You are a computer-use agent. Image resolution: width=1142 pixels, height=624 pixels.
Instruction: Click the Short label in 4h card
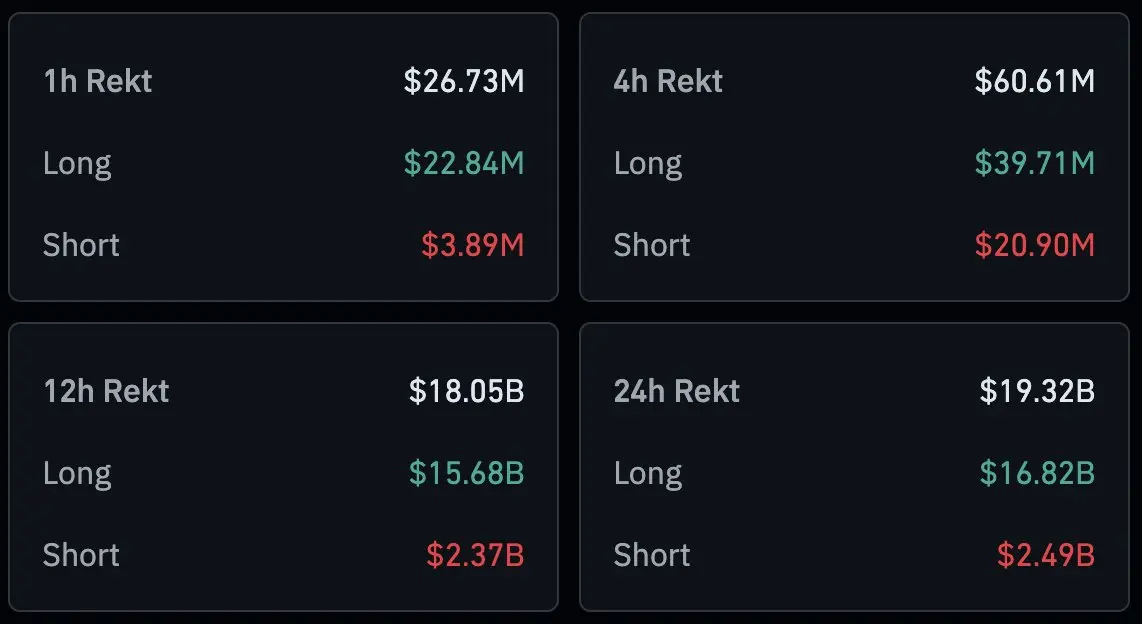coord(651,245)
